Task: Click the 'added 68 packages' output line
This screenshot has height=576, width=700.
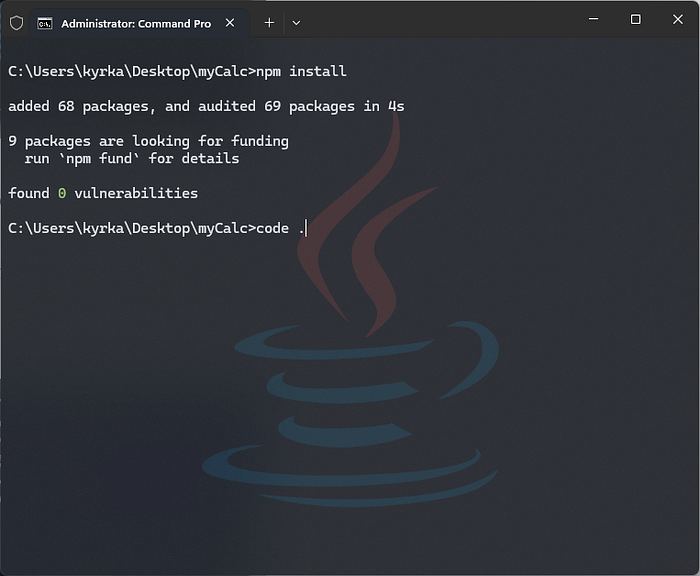Action: pos(206,107)
